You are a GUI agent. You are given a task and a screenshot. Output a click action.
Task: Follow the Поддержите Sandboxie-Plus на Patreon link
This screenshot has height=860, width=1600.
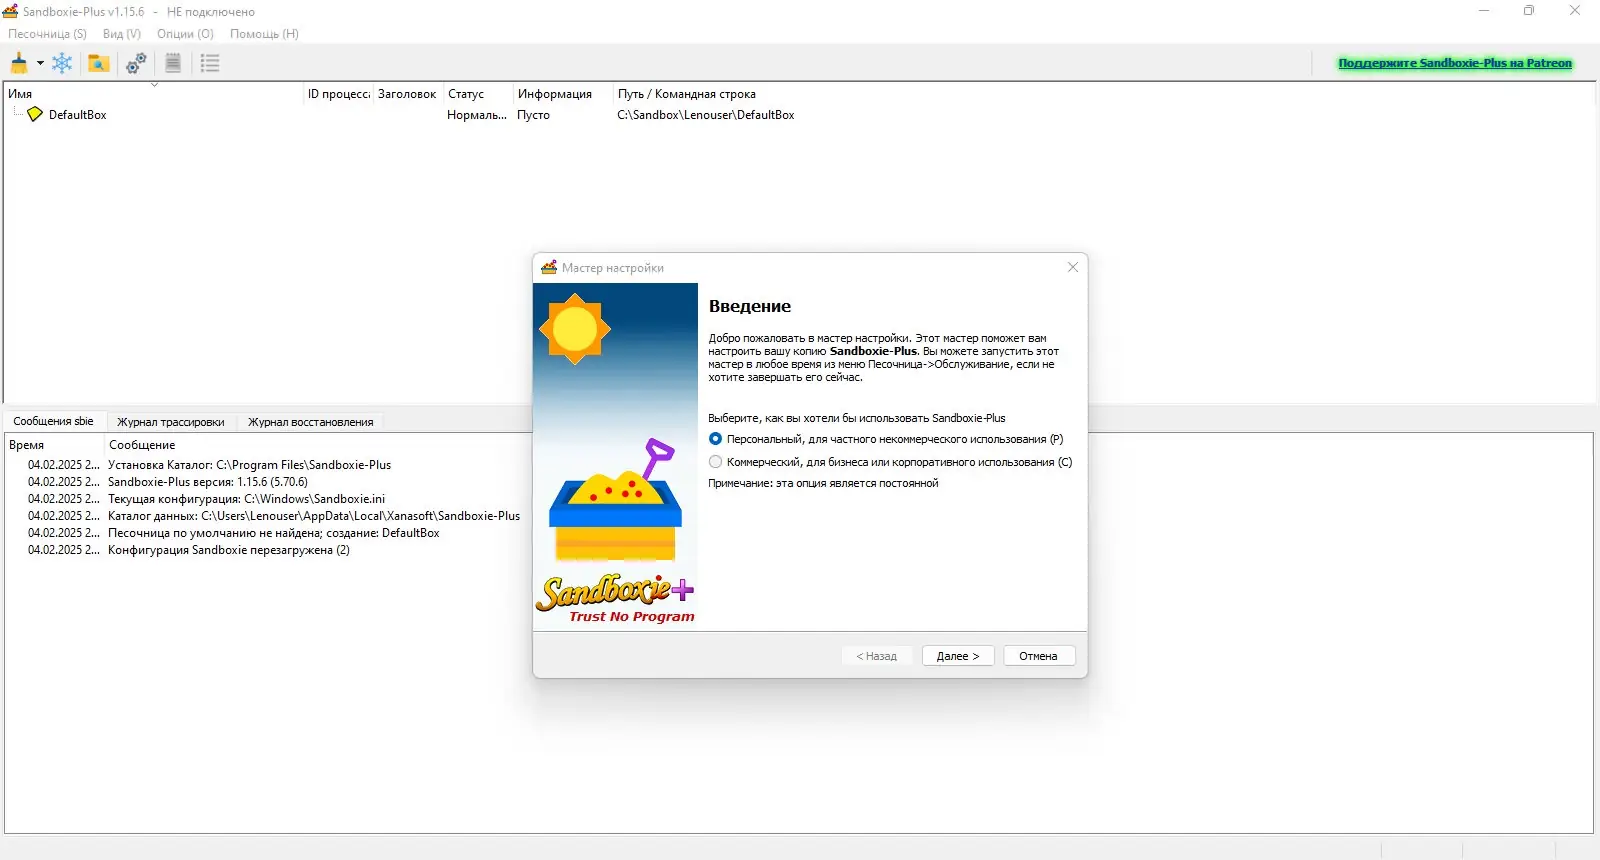(1455, 63)
